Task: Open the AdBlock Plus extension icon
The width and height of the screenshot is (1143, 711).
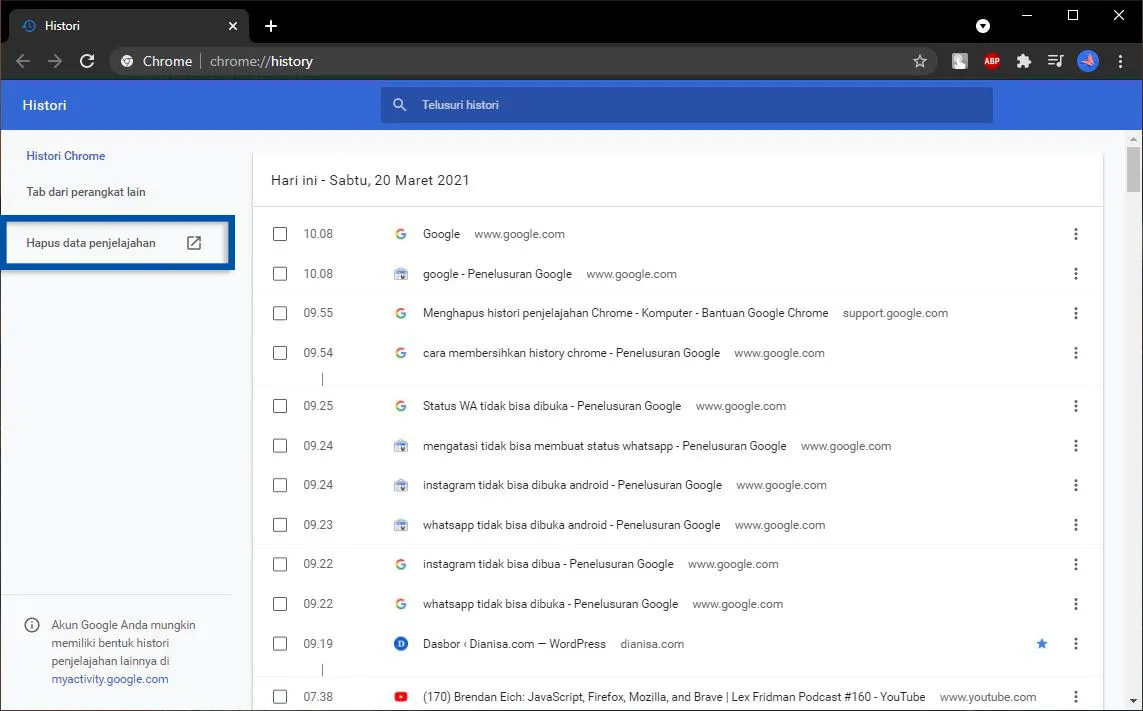Action: (x=991, y=61)
